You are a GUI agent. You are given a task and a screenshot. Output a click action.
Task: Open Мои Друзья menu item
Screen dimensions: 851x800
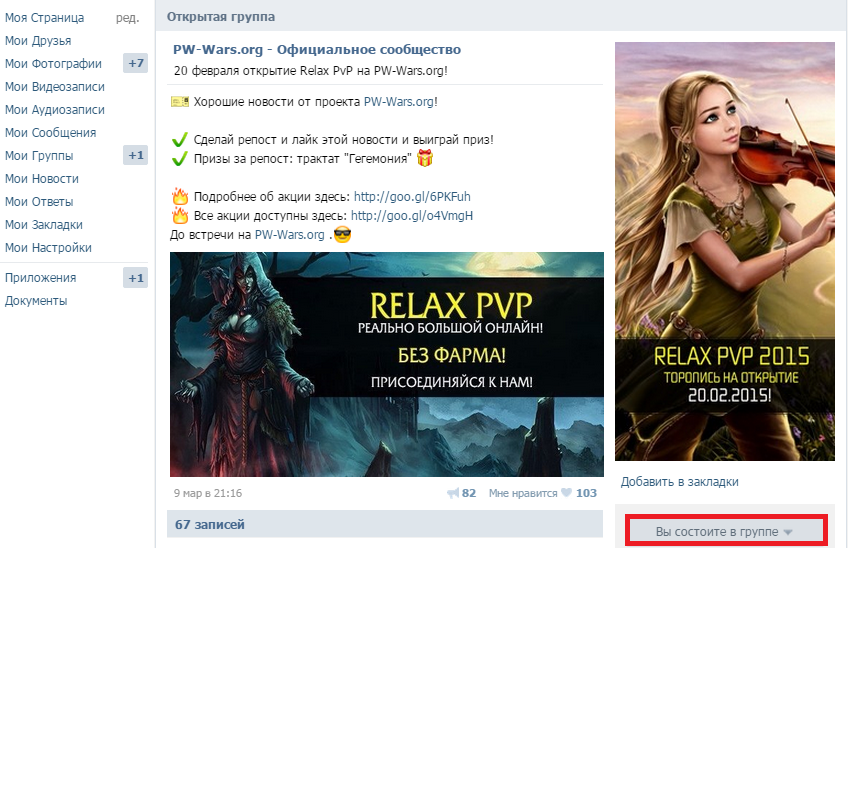(38, 41)
